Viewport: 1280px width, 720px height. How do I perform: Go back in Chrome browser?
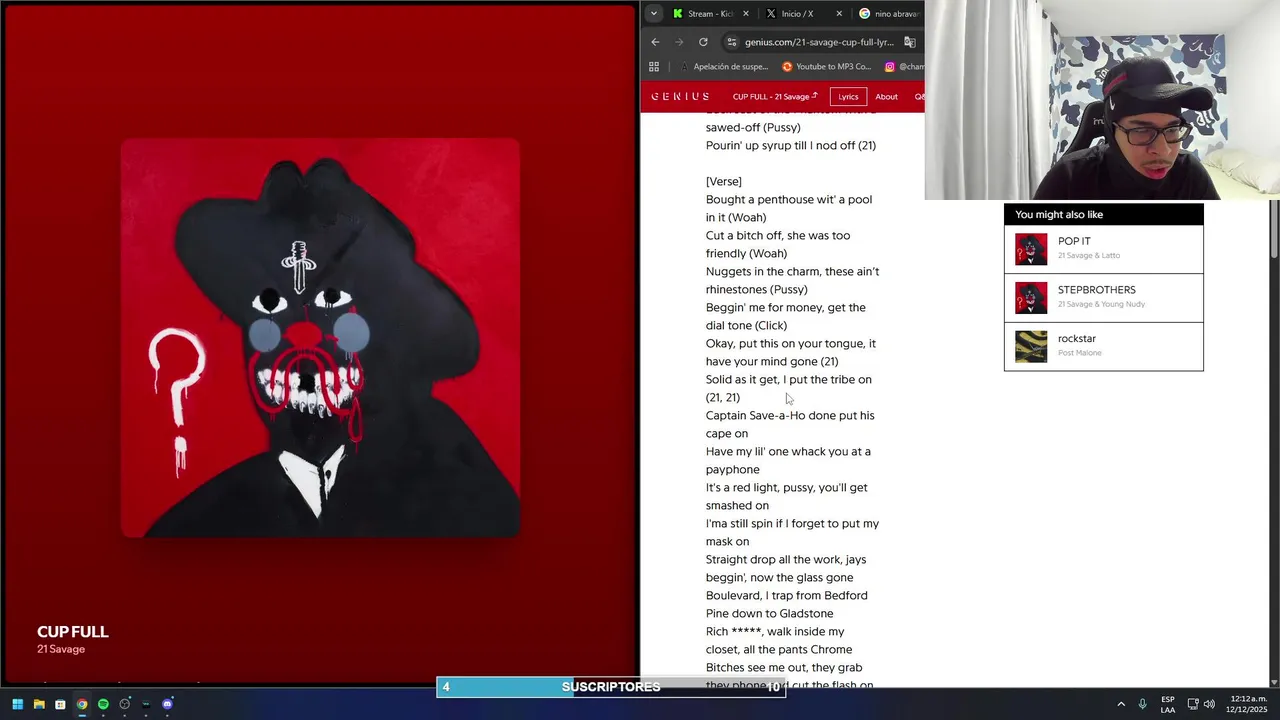[655, 42]
